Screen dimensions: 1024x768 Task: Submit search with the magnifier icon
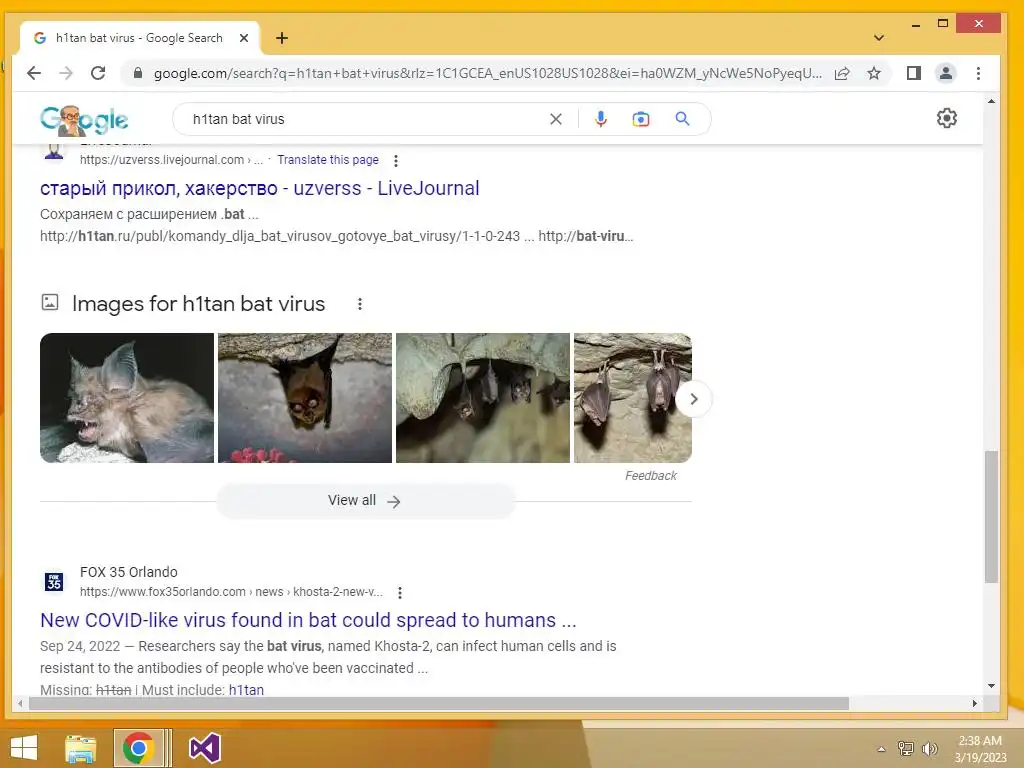(x=682, y=119)
